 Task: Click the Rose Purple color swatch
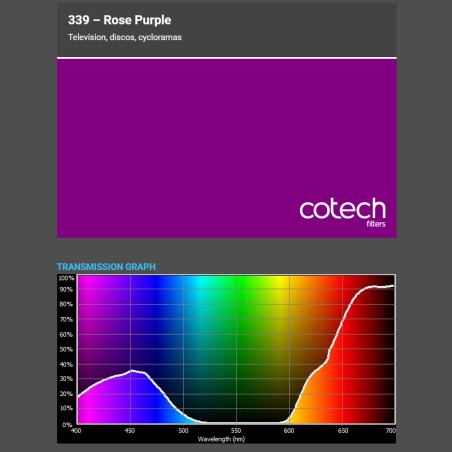tap(227, 148)
